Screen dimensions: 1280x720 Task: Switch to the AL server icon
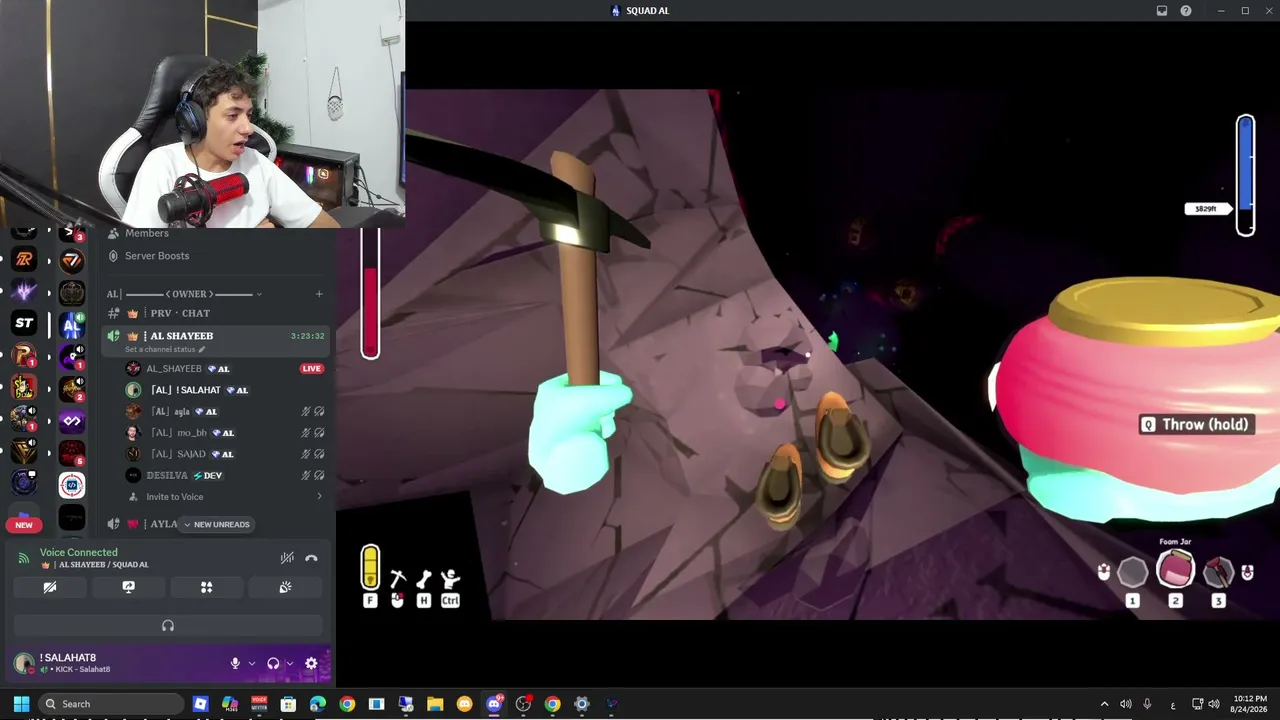point(71,324)
